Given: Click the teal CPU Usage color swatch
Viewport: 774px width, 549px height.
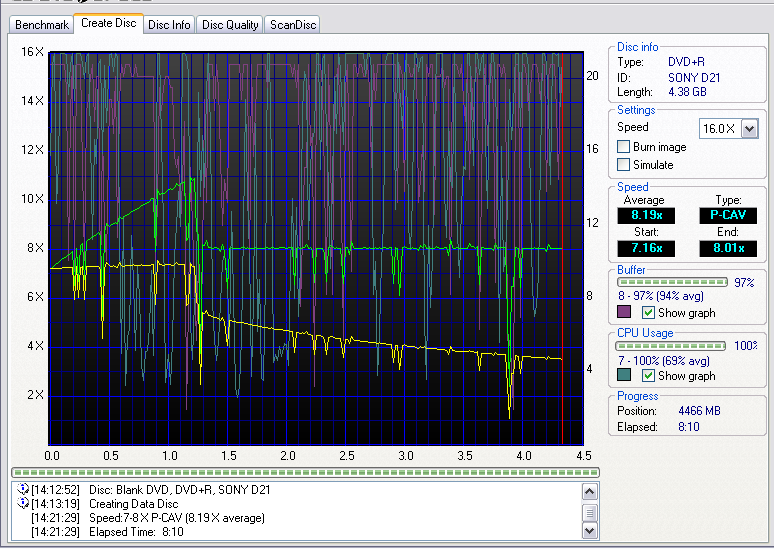Looking at the screenshot, I should pyautogui.click(x=624, y=375).
